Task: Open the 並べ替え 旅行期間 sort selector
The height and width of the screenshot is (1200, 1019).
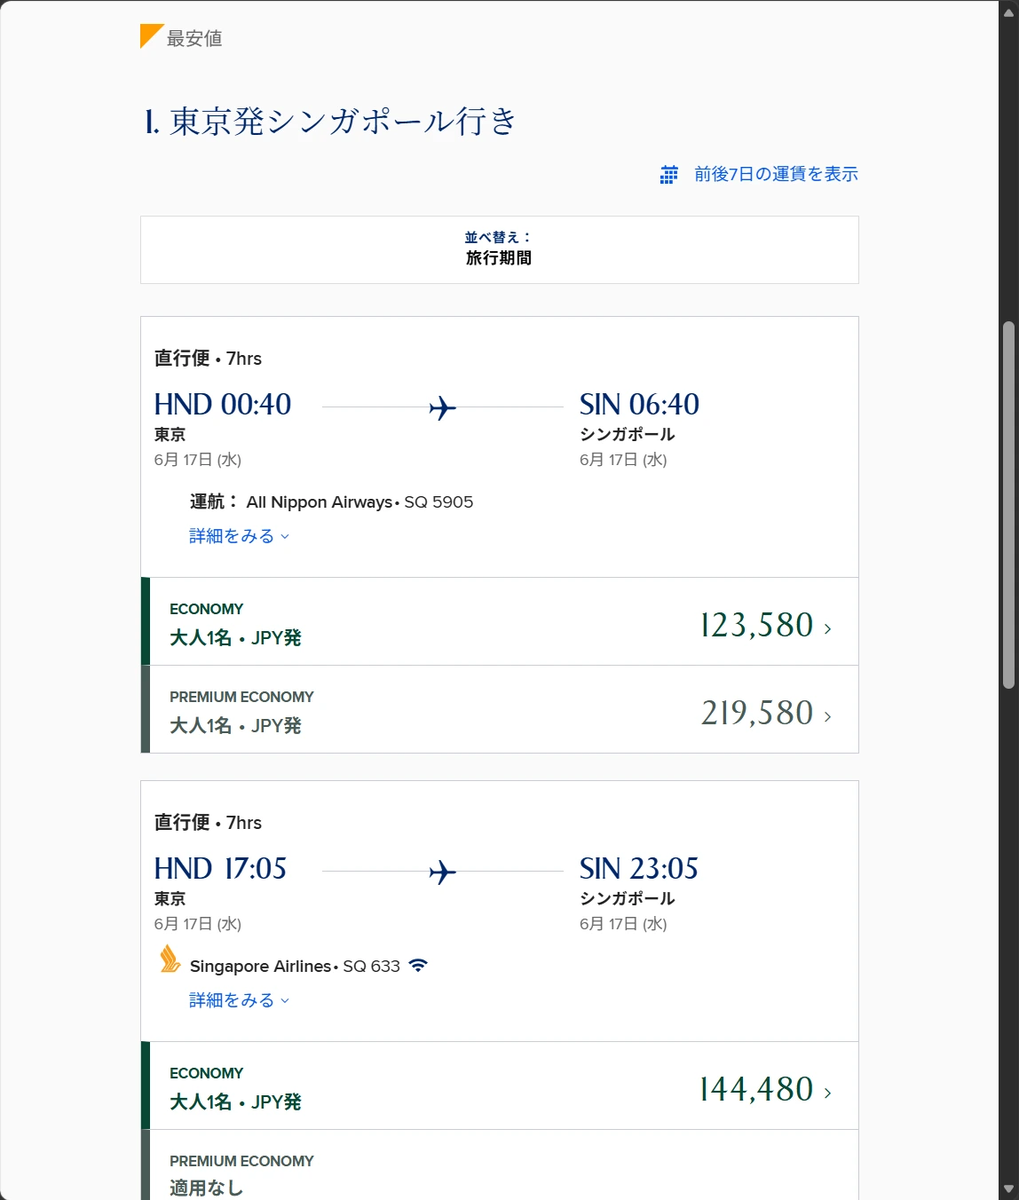Action: point(499,249)
